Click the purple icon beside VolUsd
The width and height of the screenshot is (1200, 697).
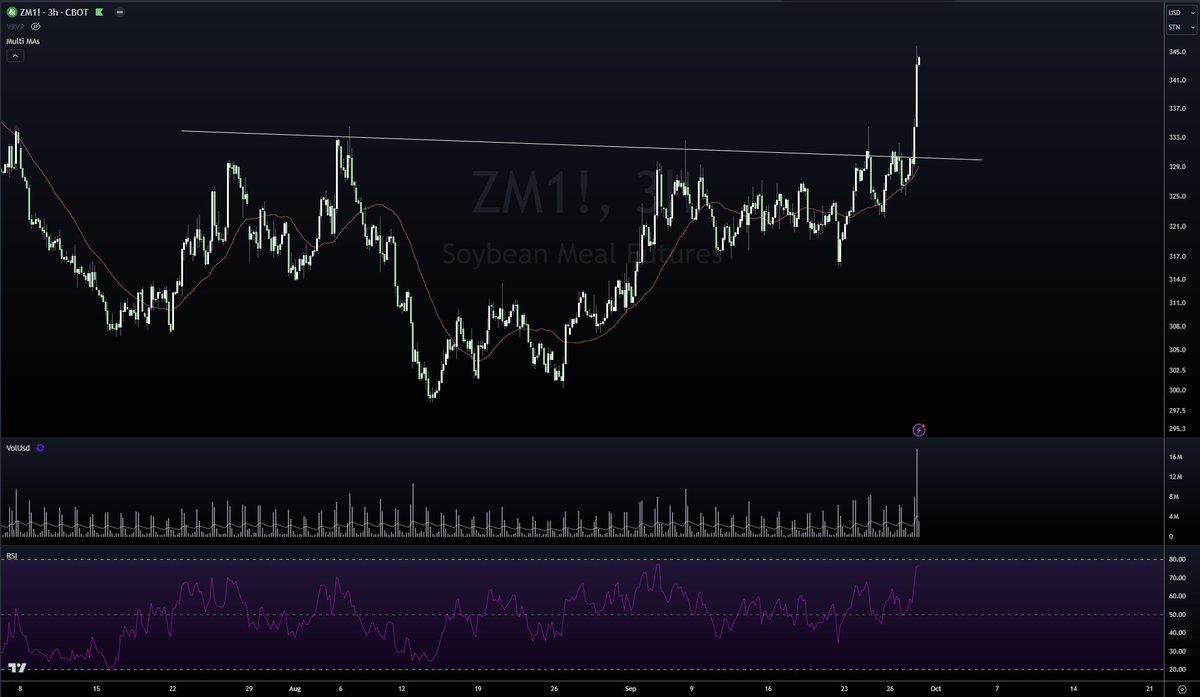click(40, 450)
